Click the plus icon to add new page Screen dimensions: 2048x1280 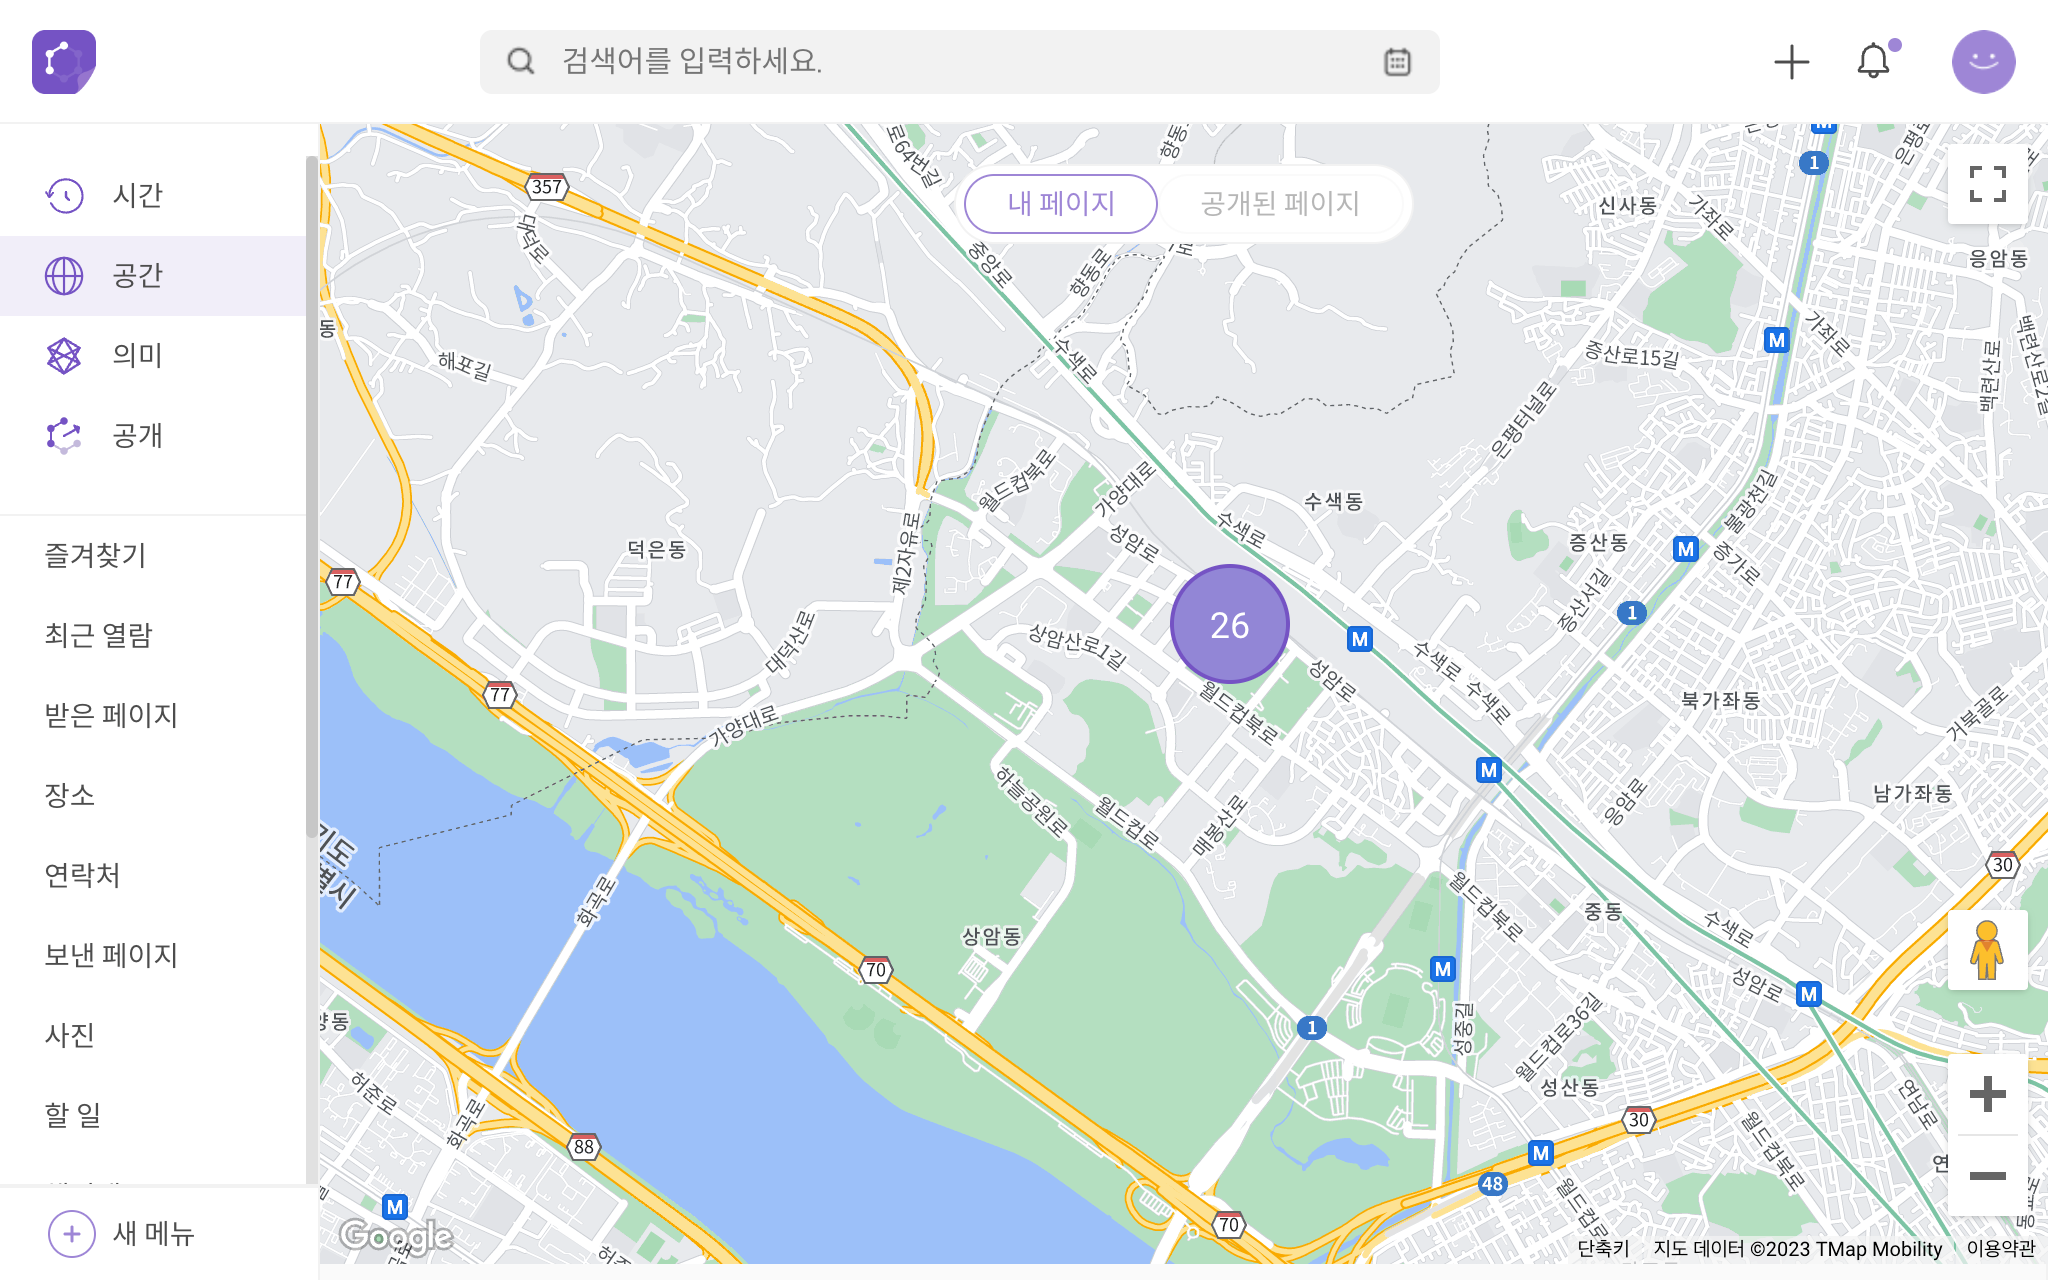pyautogui.click(x=1791, y=62)
